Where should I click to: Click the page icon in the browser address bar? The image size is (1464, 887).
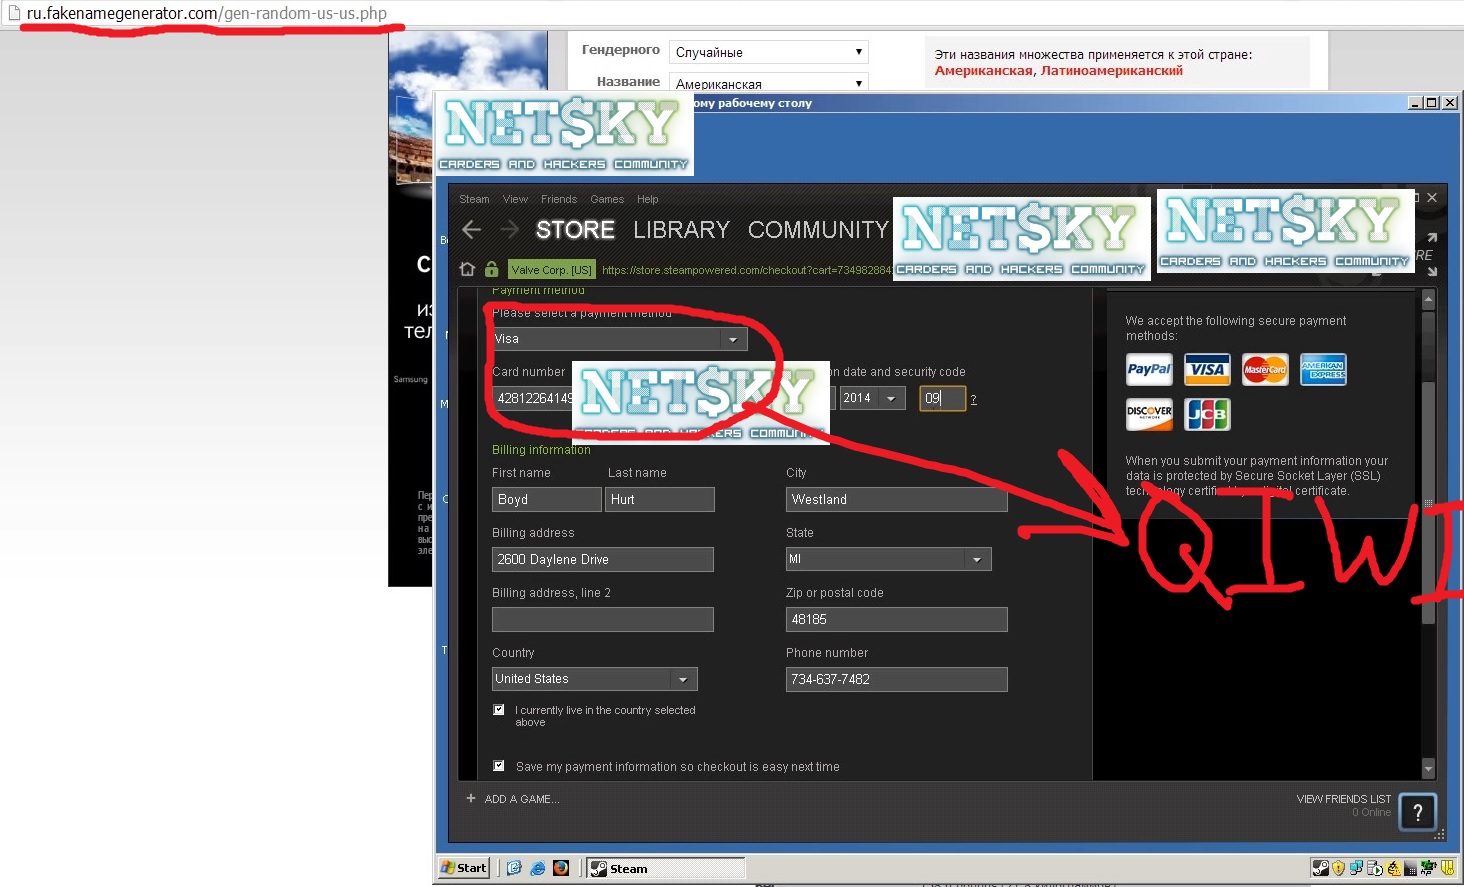pos(13,13)
